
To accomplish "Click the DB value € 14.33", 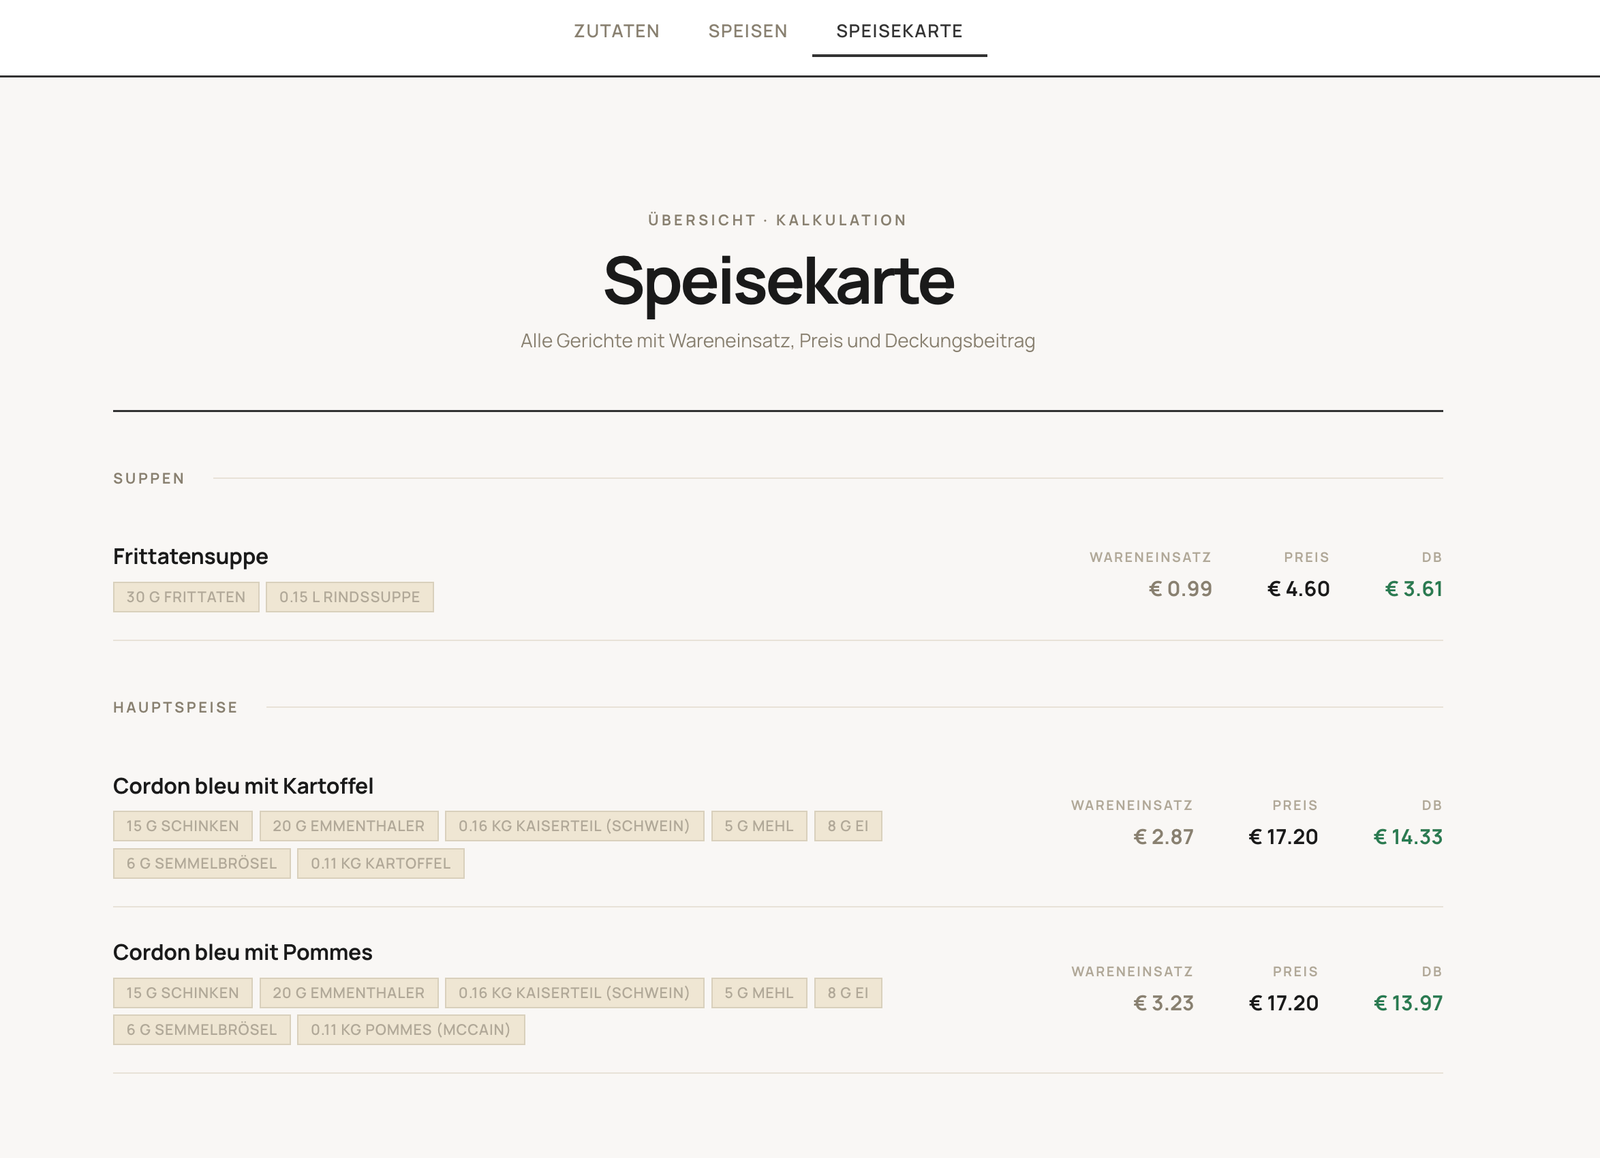I will (1408, 837).
